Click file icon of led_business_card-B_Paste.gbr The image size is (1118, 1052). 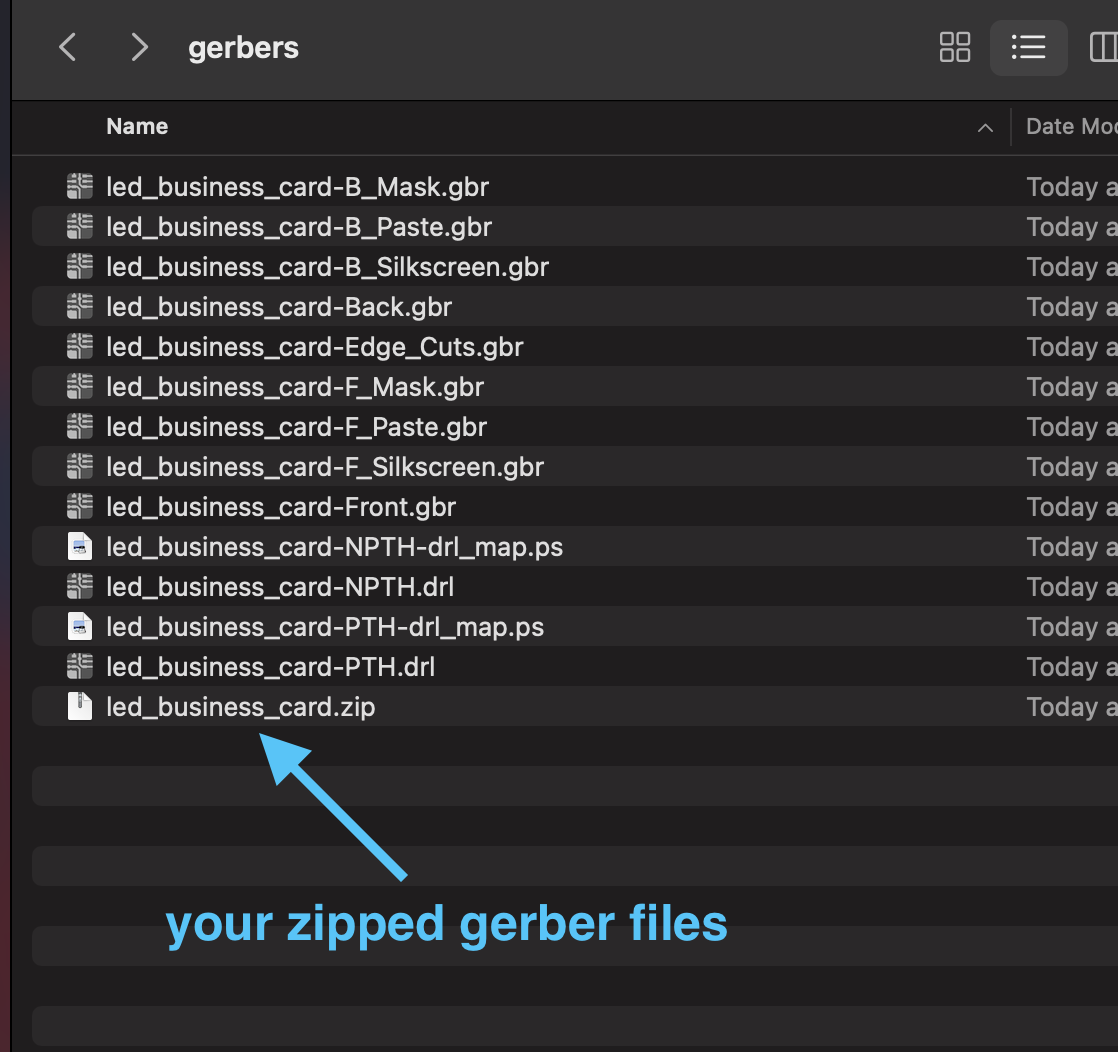pyautogui.click(x=80, y=226)
